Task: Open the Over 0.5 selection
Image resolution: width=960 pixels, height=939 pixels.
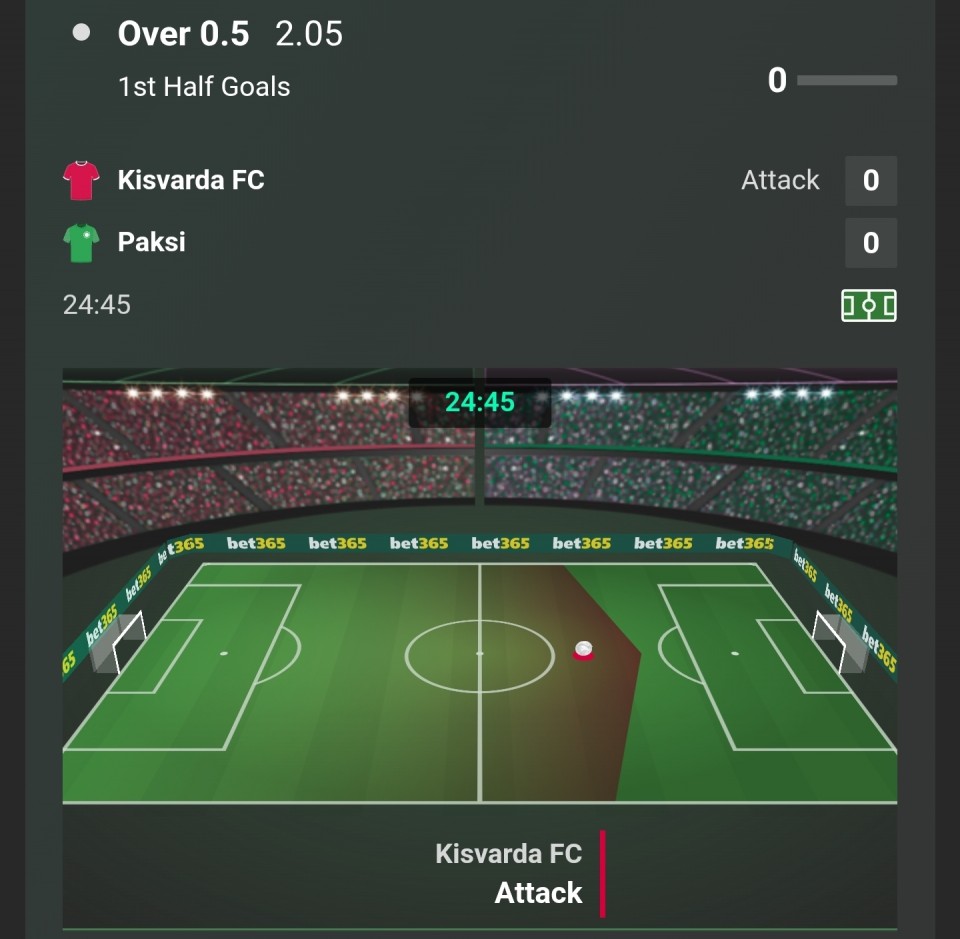Action: point(183,34)
